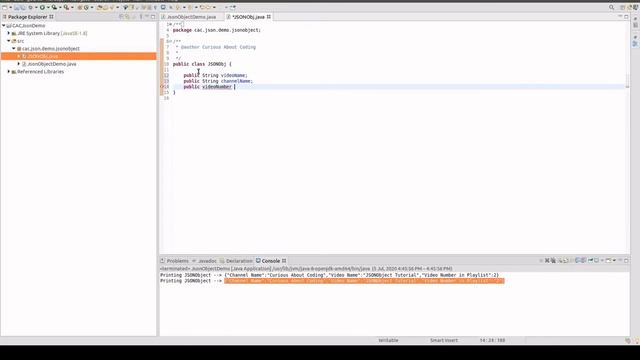
Task: Click the Coverage launch toolbar icon
Action: coord(54,7)
